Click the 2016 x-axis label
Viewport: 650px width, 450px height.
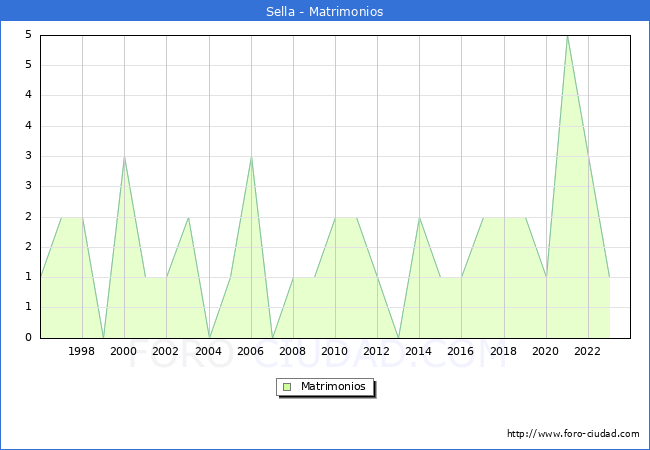[461, 351]
